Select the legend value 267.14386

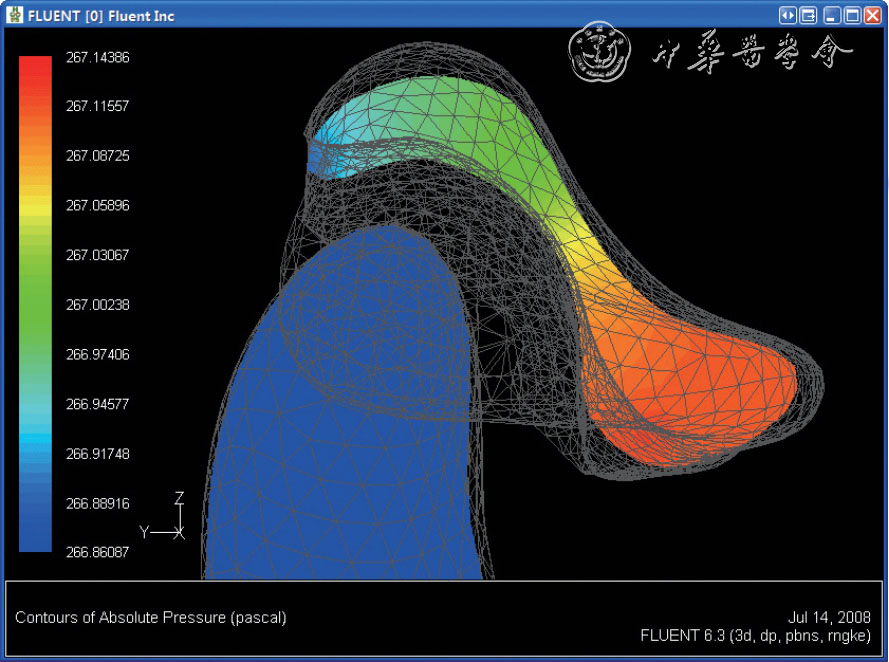97,58
